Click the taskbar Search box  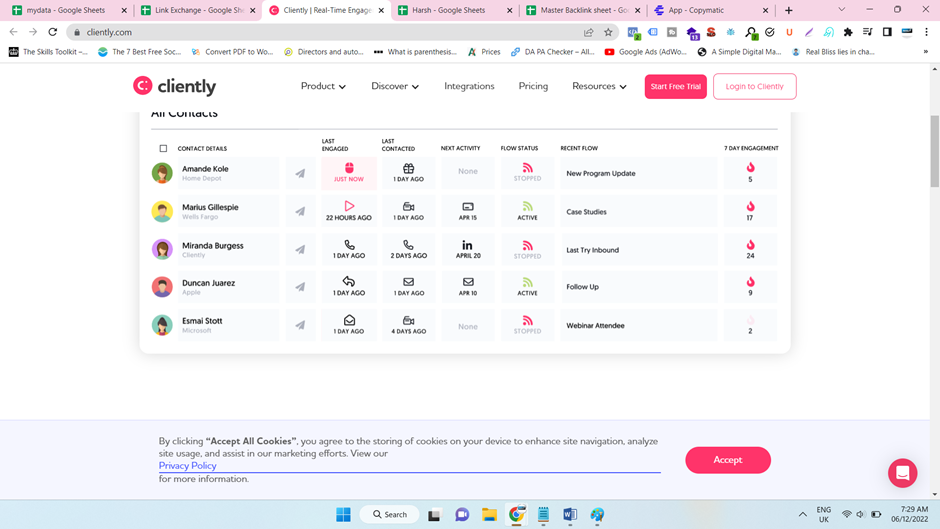(x=389, y=515)
